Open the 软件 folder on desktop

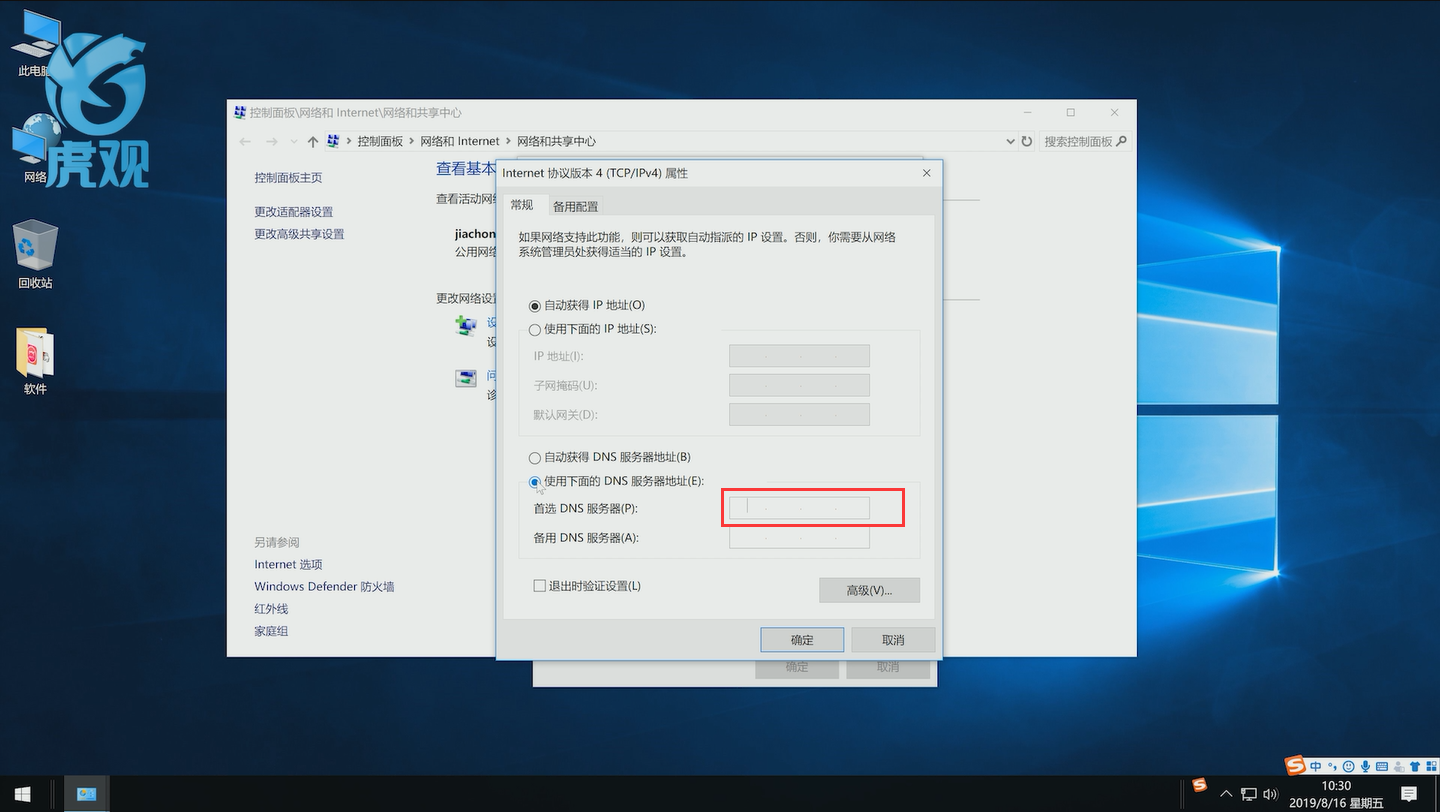click(35, 362)
